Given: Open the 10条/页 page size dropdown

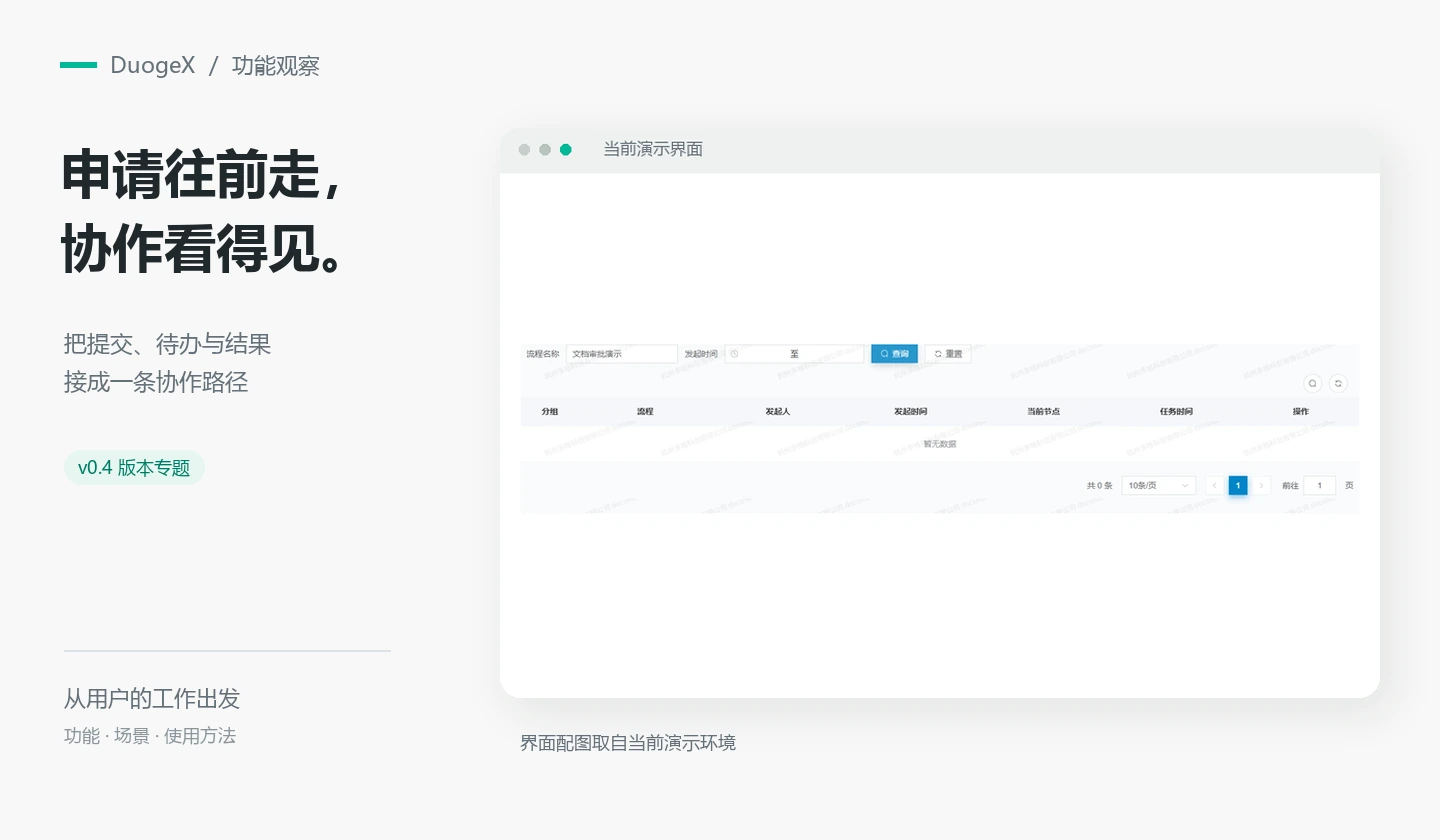Looking at the screenshot, I should pyautogui.click(x=1159, y=485).
